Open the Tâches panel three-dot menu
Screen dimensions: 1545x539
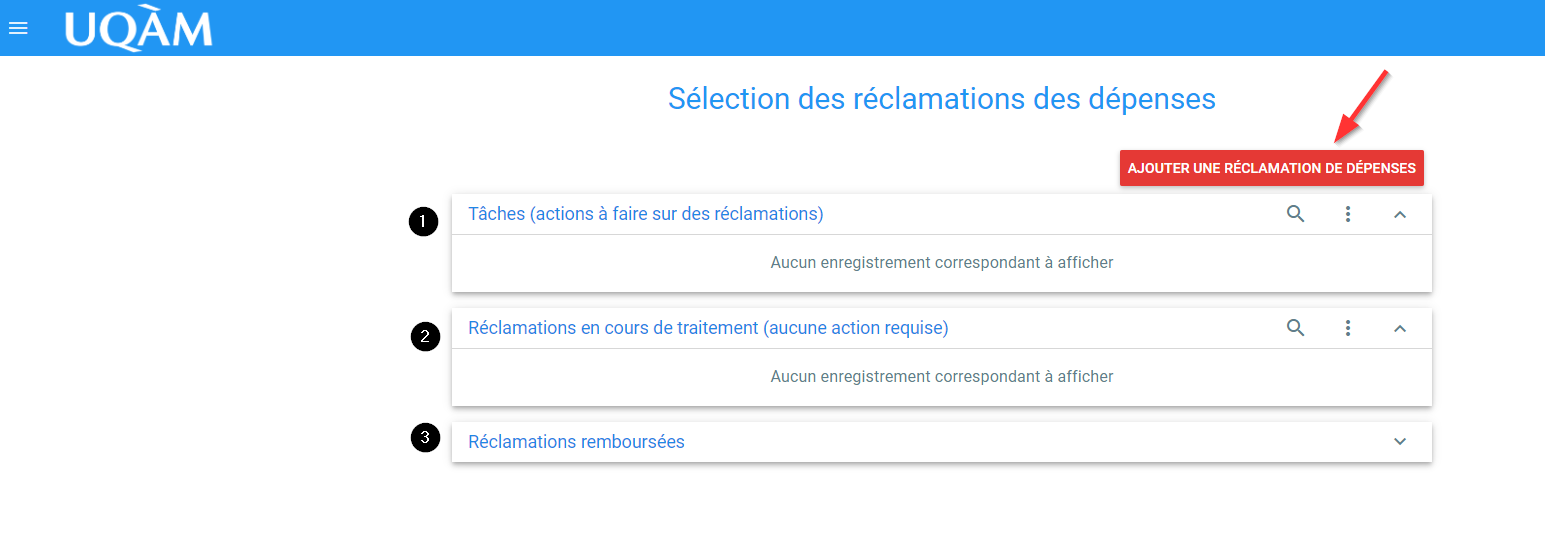pos(1348,214)
